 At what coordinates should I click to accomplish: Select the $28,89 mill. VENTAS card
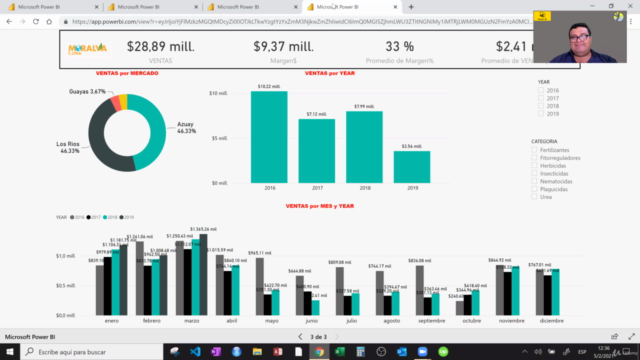(x=160, y=51)
